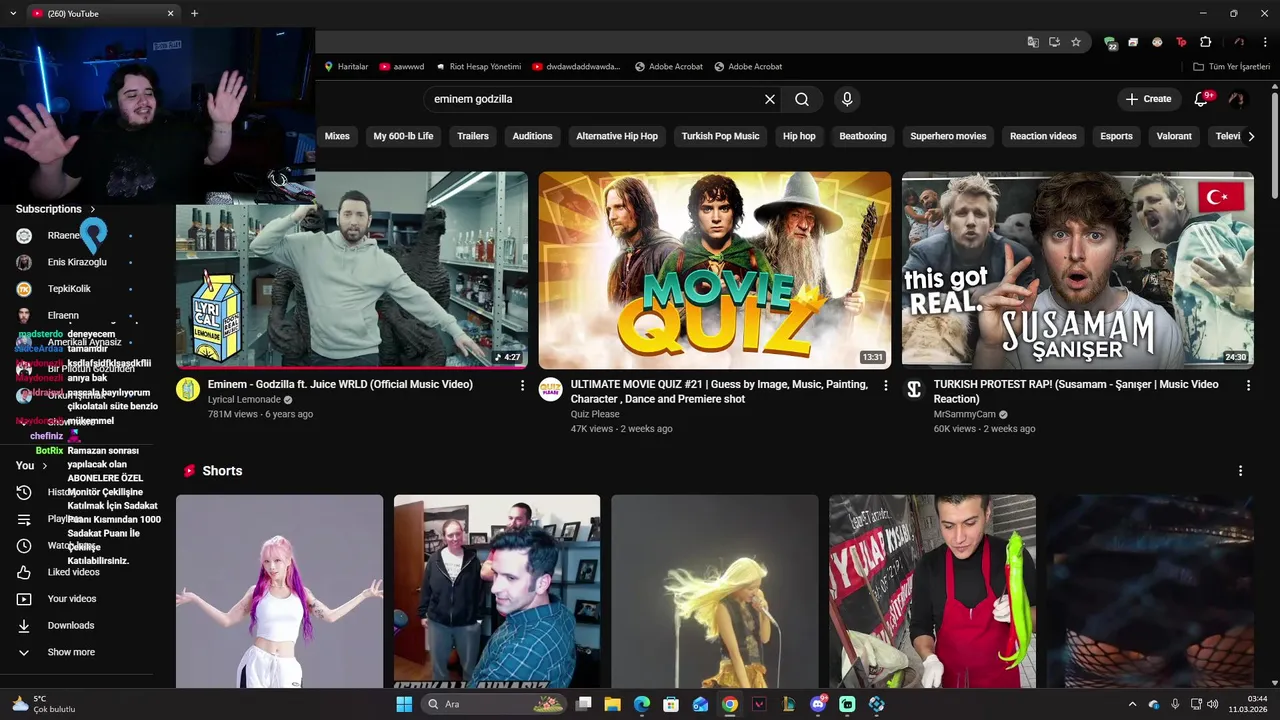Screen dimensions: 1280x720
Task: Select the Superhero movies chip
Action: coord(948,136)
